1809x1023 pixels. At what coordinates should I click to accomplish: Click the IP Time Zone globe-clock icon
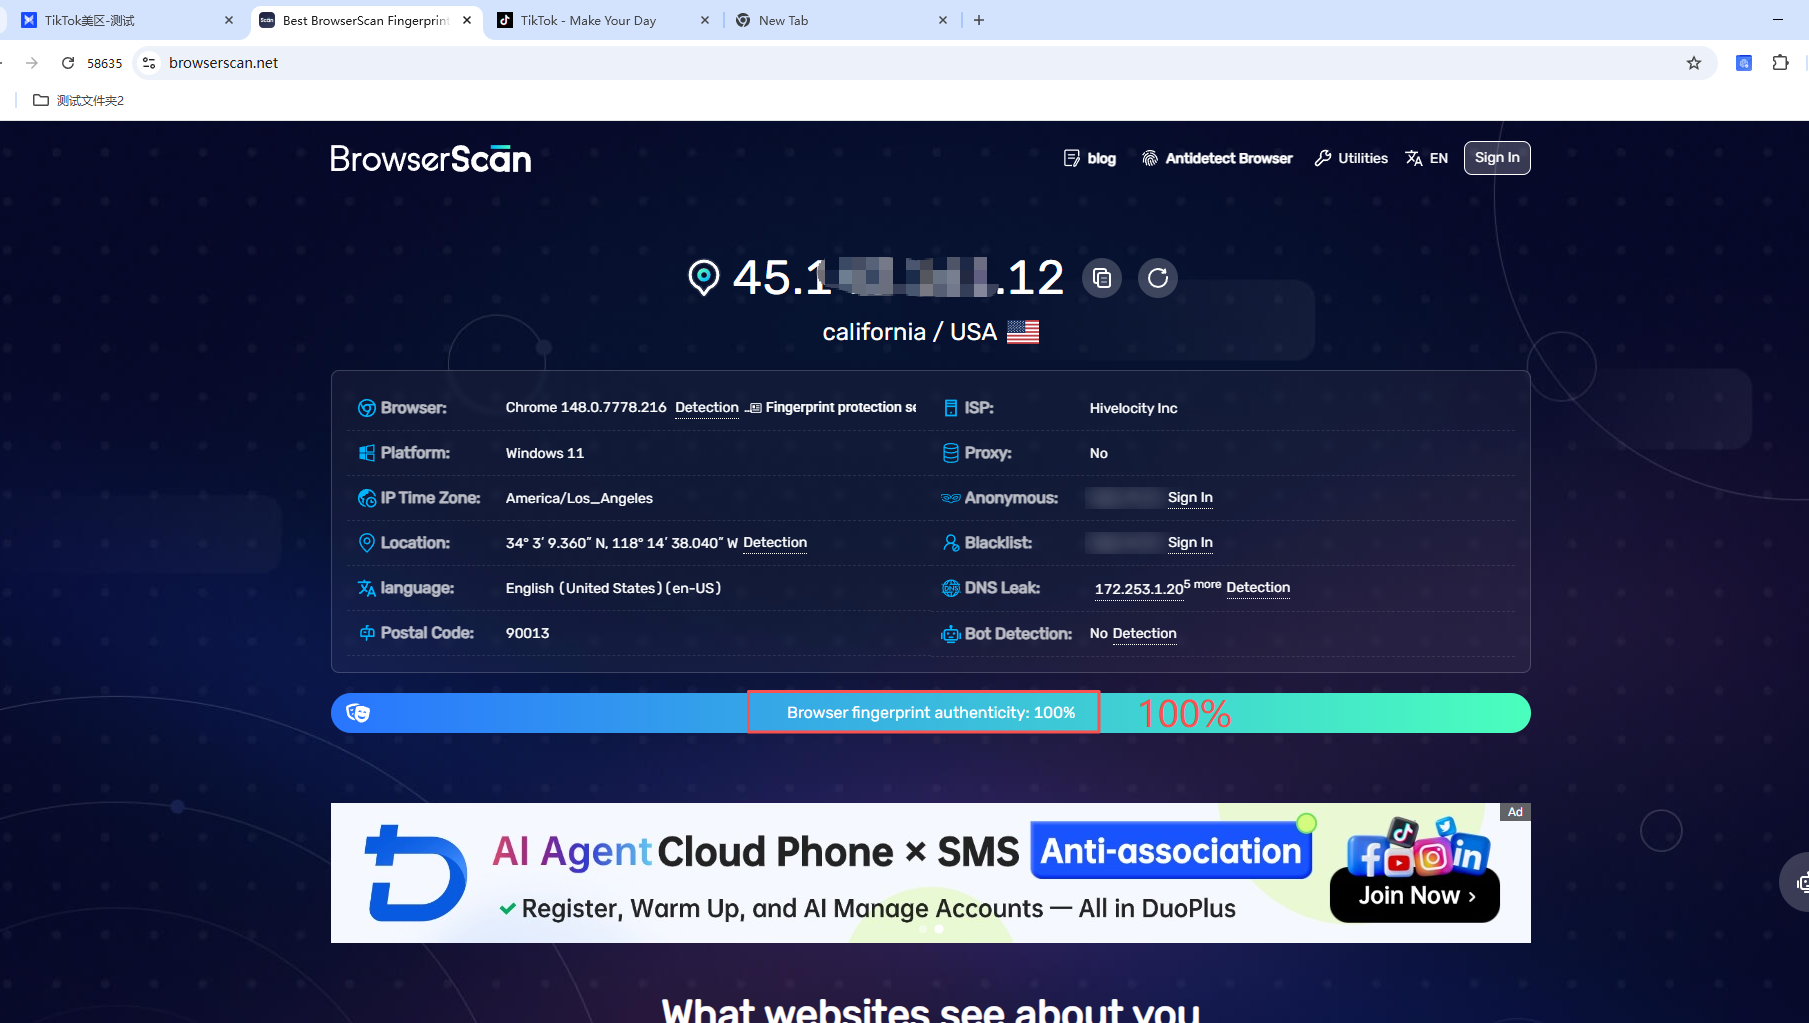tap(367, 498)
